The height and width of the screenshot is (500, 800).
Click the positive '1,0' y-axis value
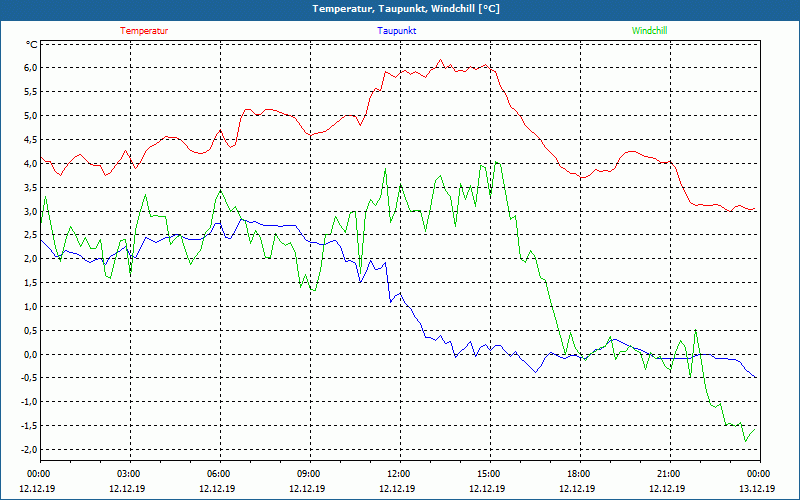click(x=31, y=307)
